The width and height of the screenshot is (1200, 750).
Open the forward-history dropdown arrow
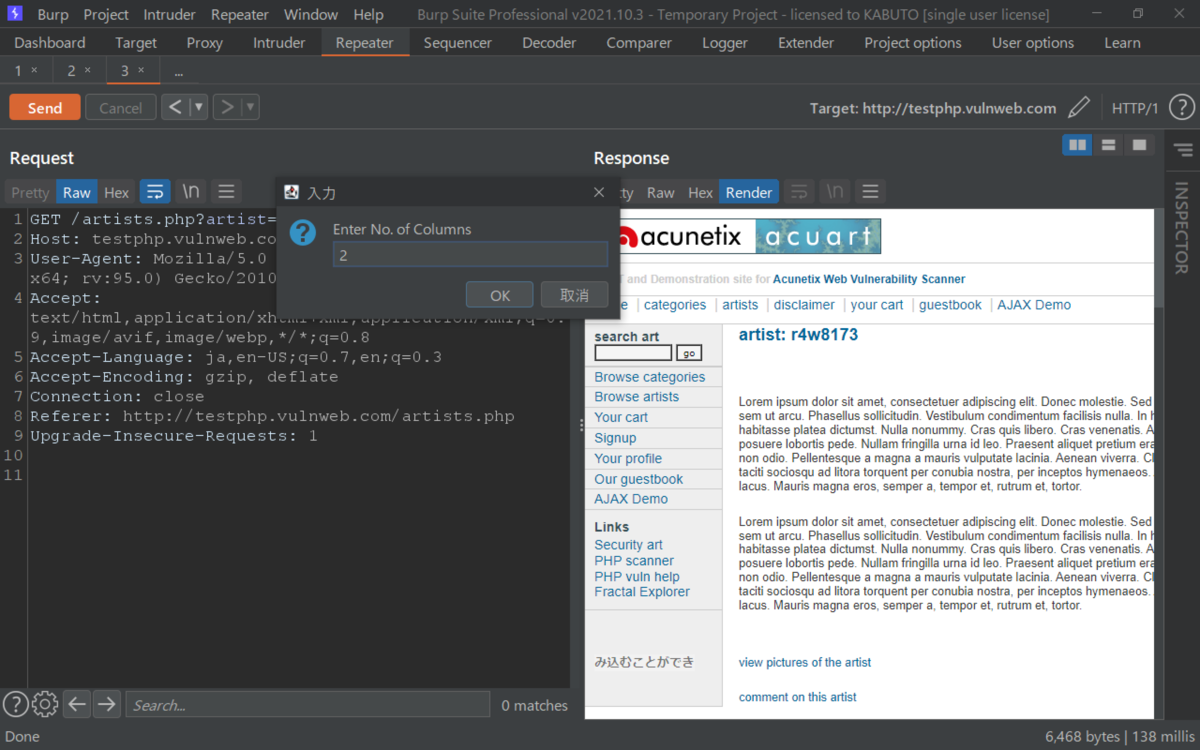(x=250, y=107)
